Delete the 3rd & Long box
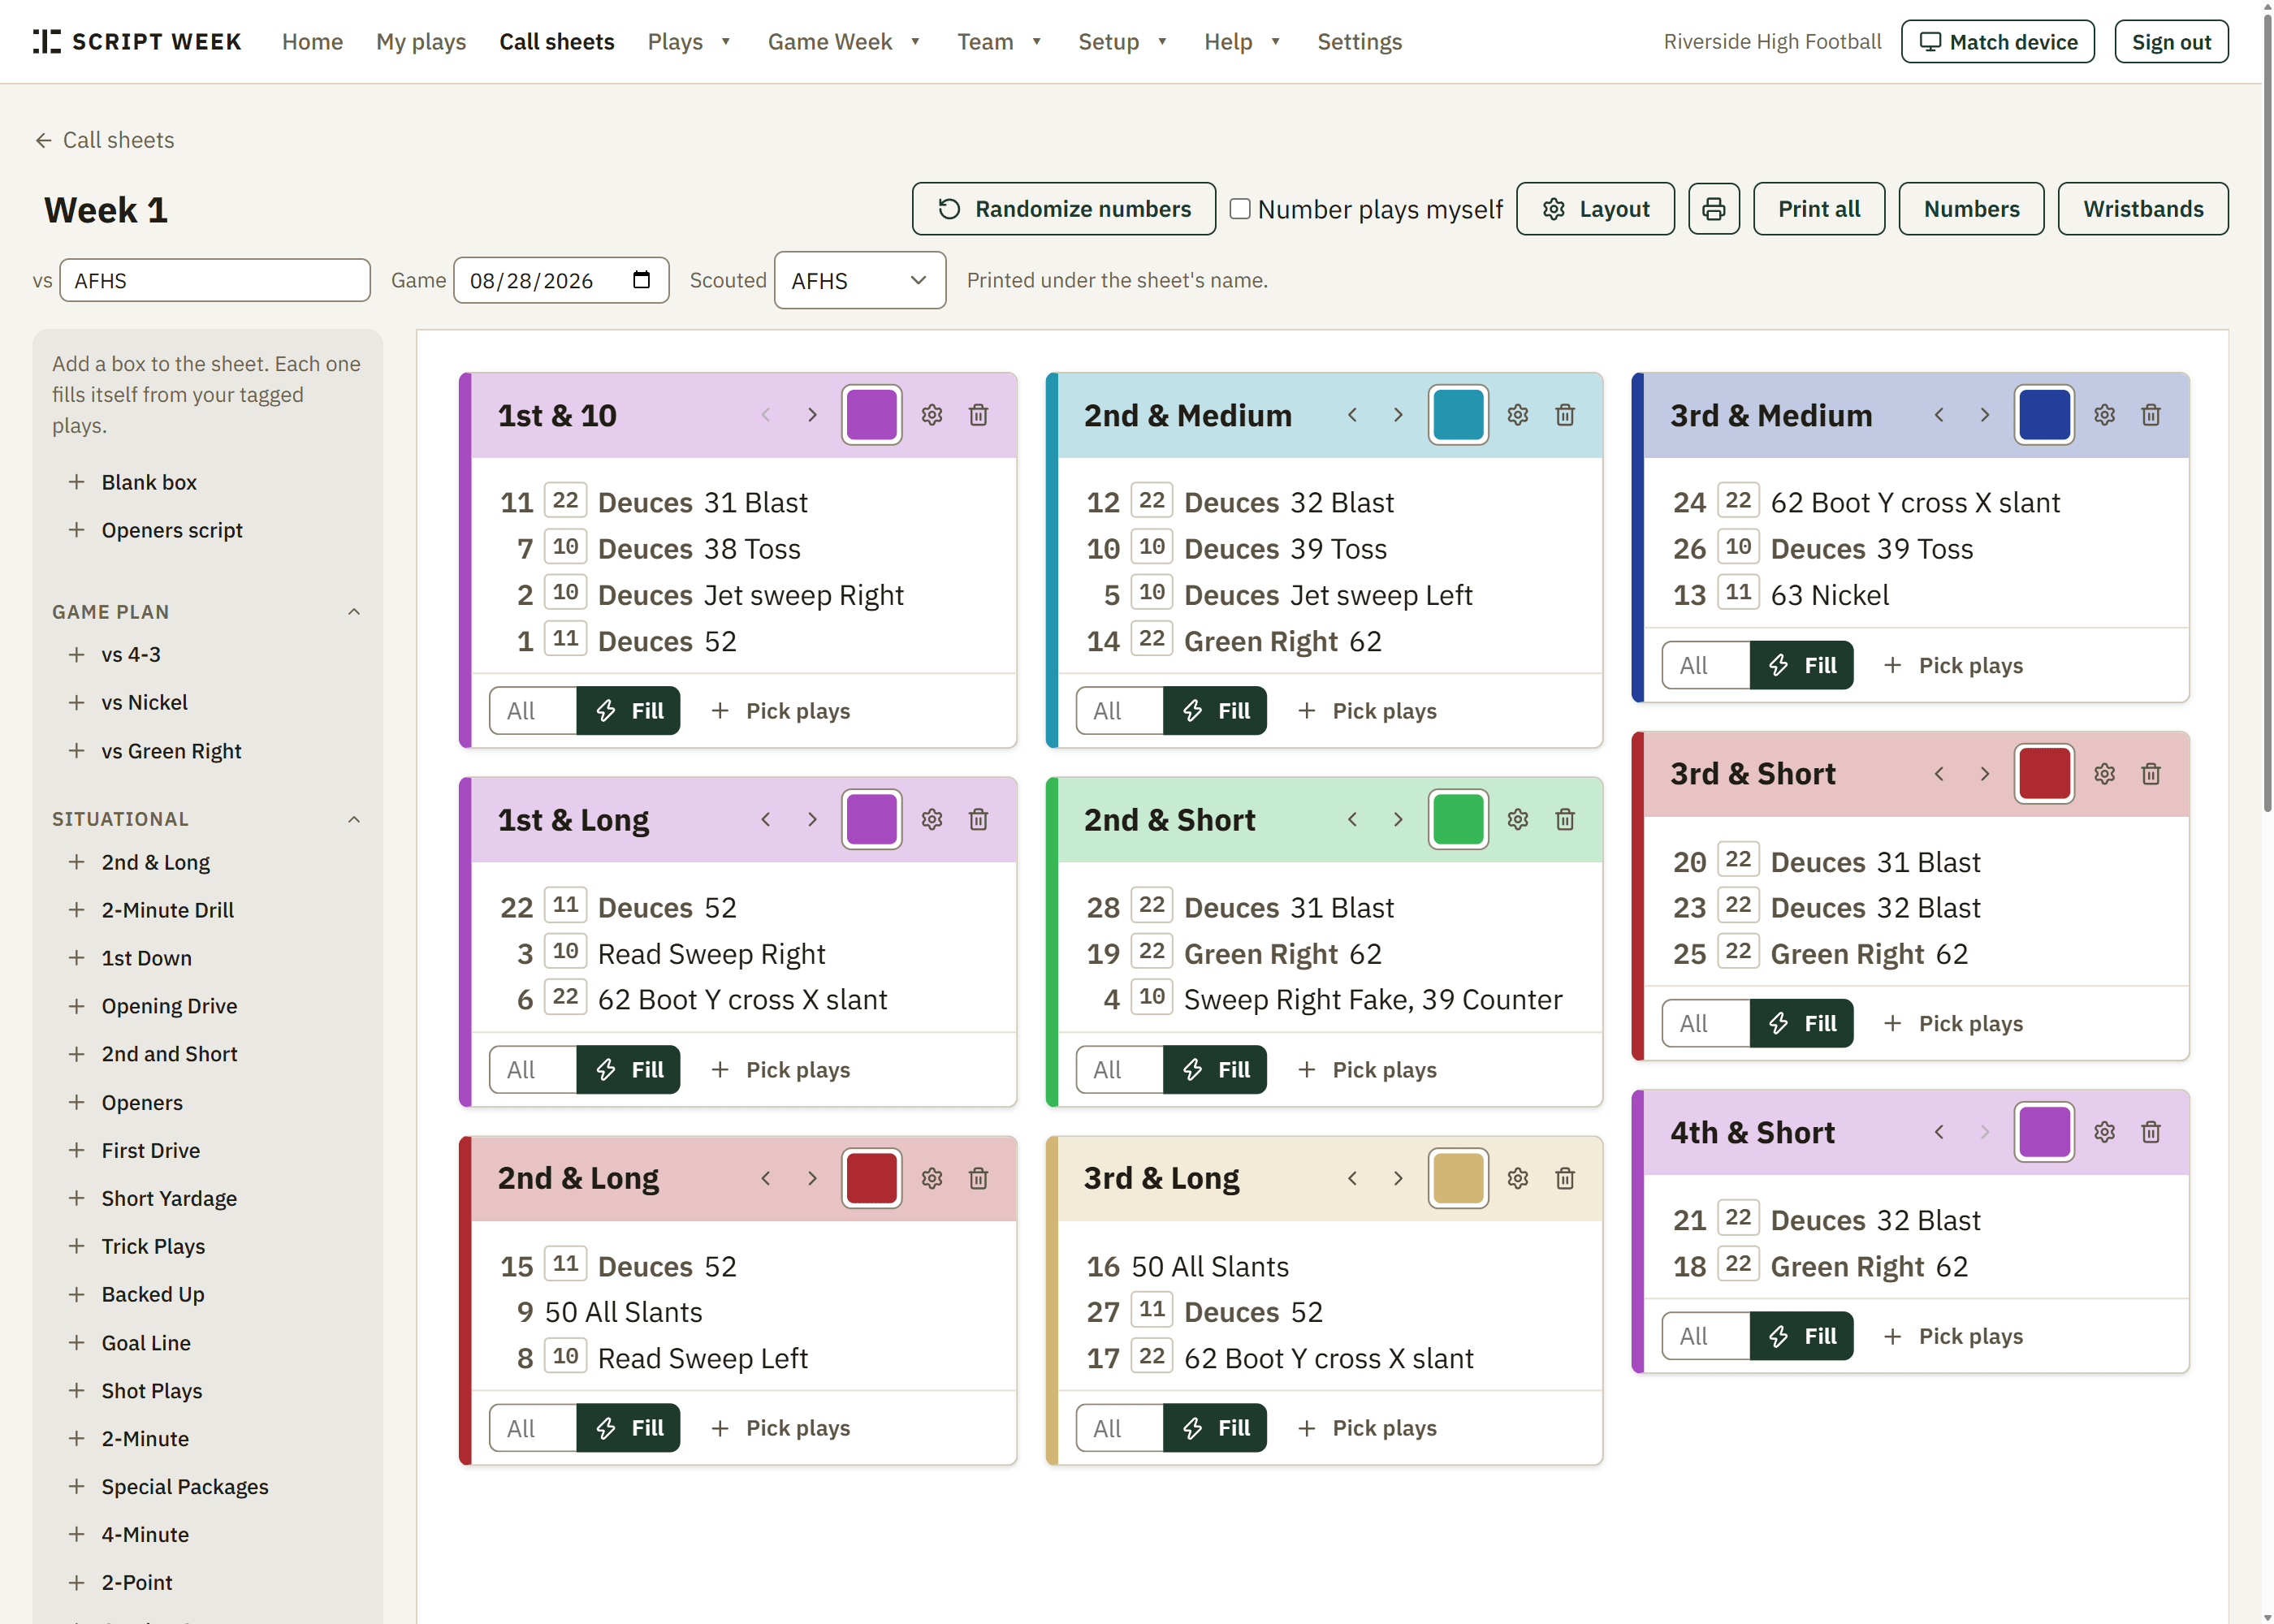The height and width of the screenshot is (1624, 2274). (1565, 1179)
